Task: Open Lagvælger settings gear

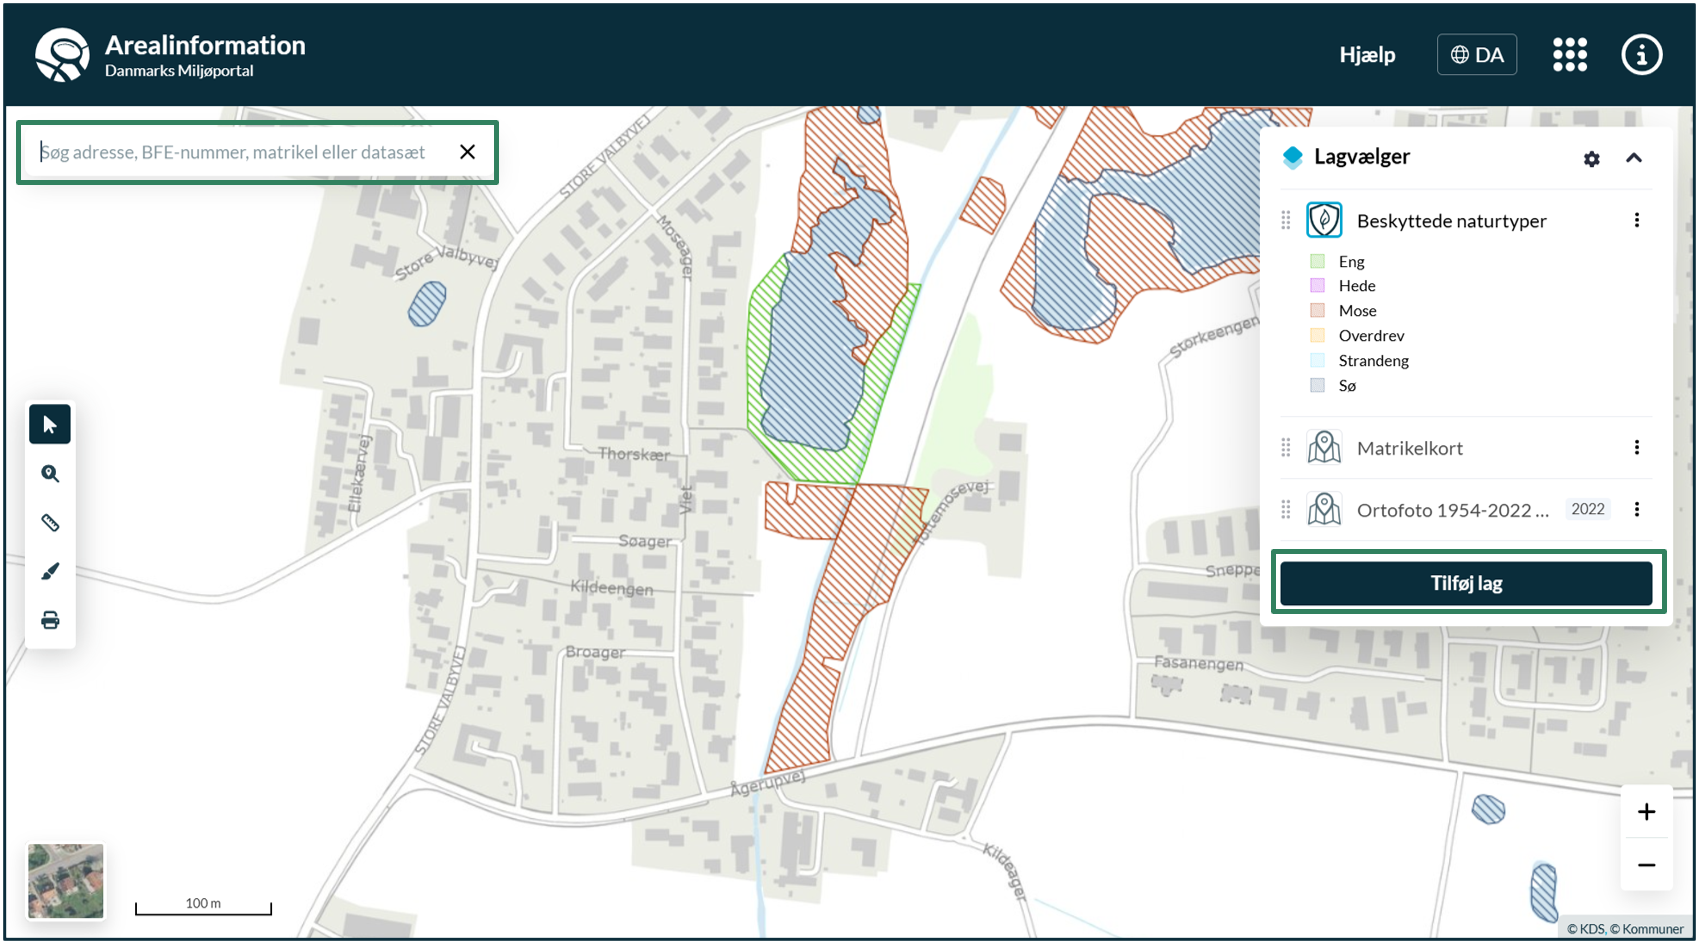Action: click(x=1591, y=159)
